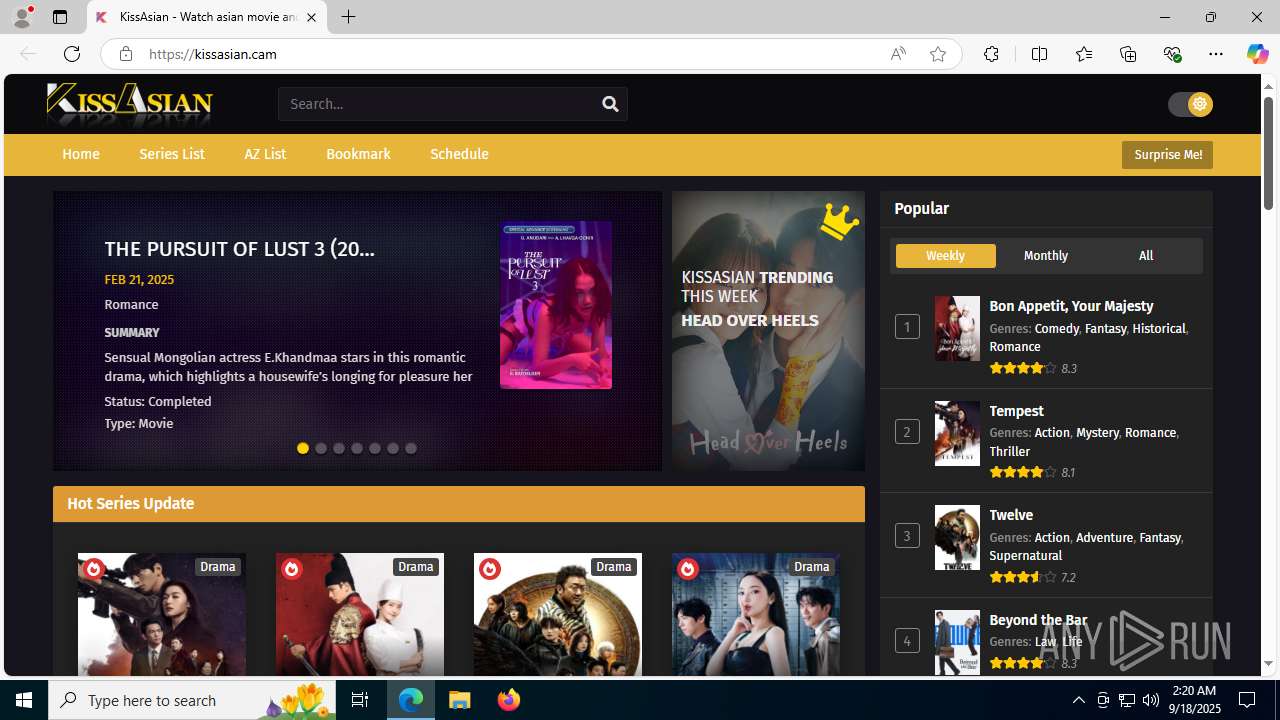Close the KissAsian browser tab
This screenshot has width=1280, height=720.
[311, 17]
